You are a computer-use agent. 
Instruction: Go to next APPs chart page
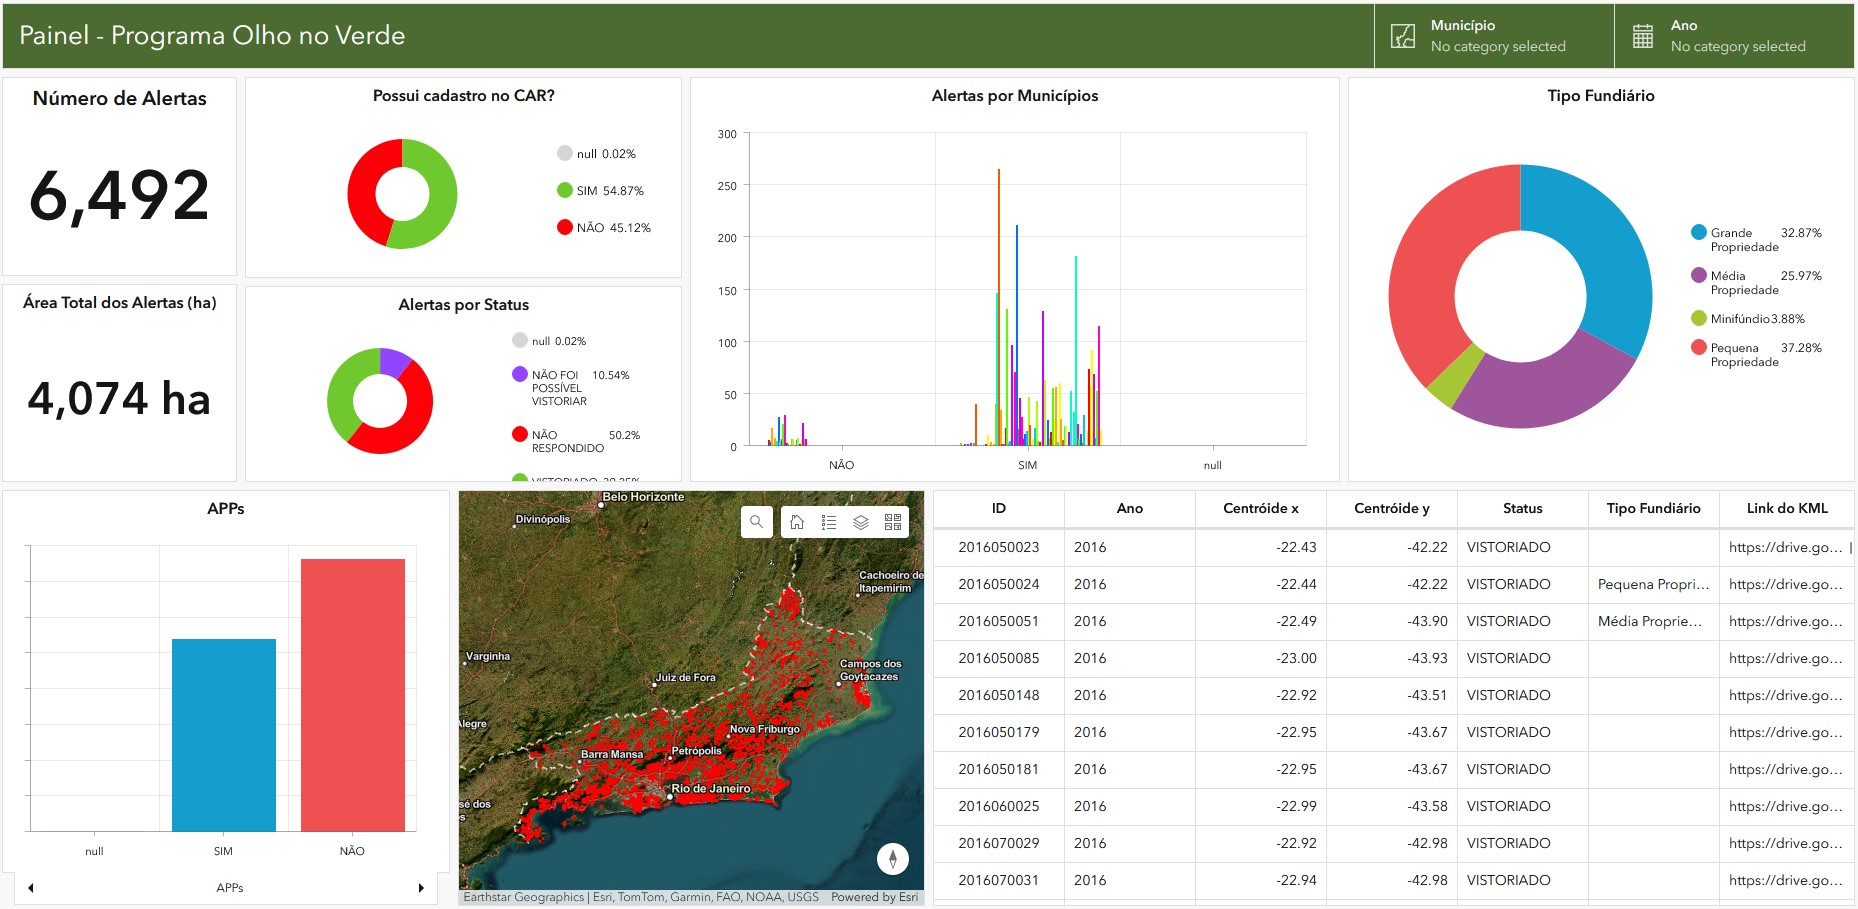[x=421, y=888]
